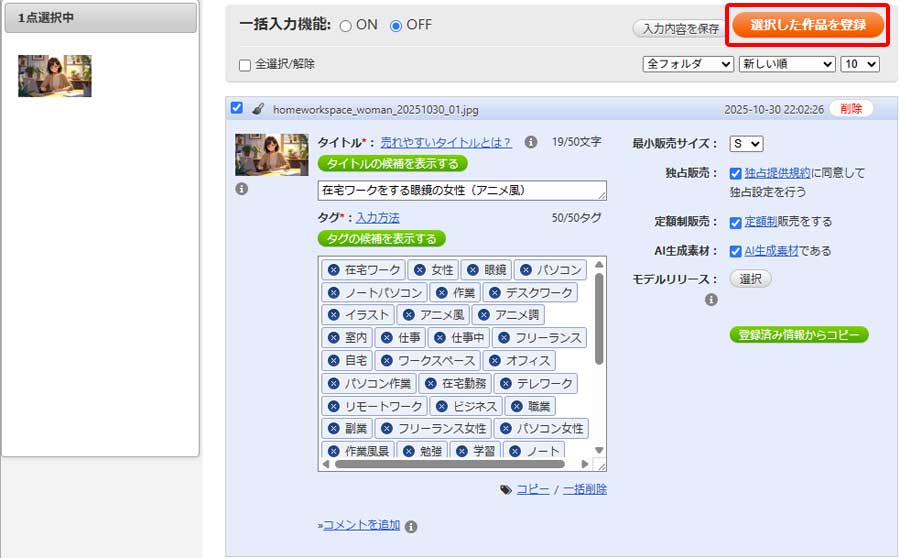
Task: Click 登録済み情報からコピー button
Action: [799, 335]
